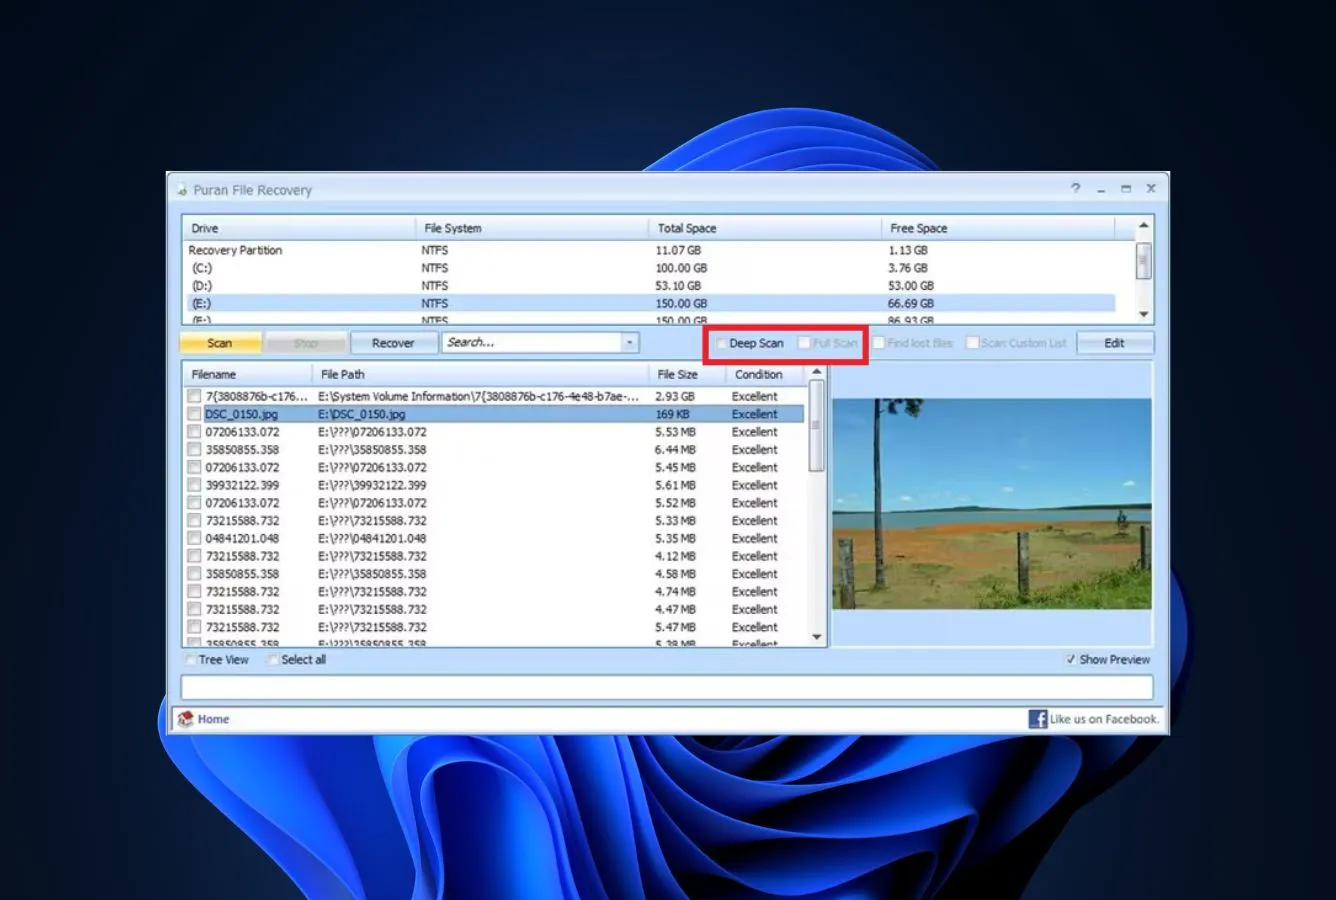Click the Puran File Recovery title bar icon

click(x=182, y=190)
